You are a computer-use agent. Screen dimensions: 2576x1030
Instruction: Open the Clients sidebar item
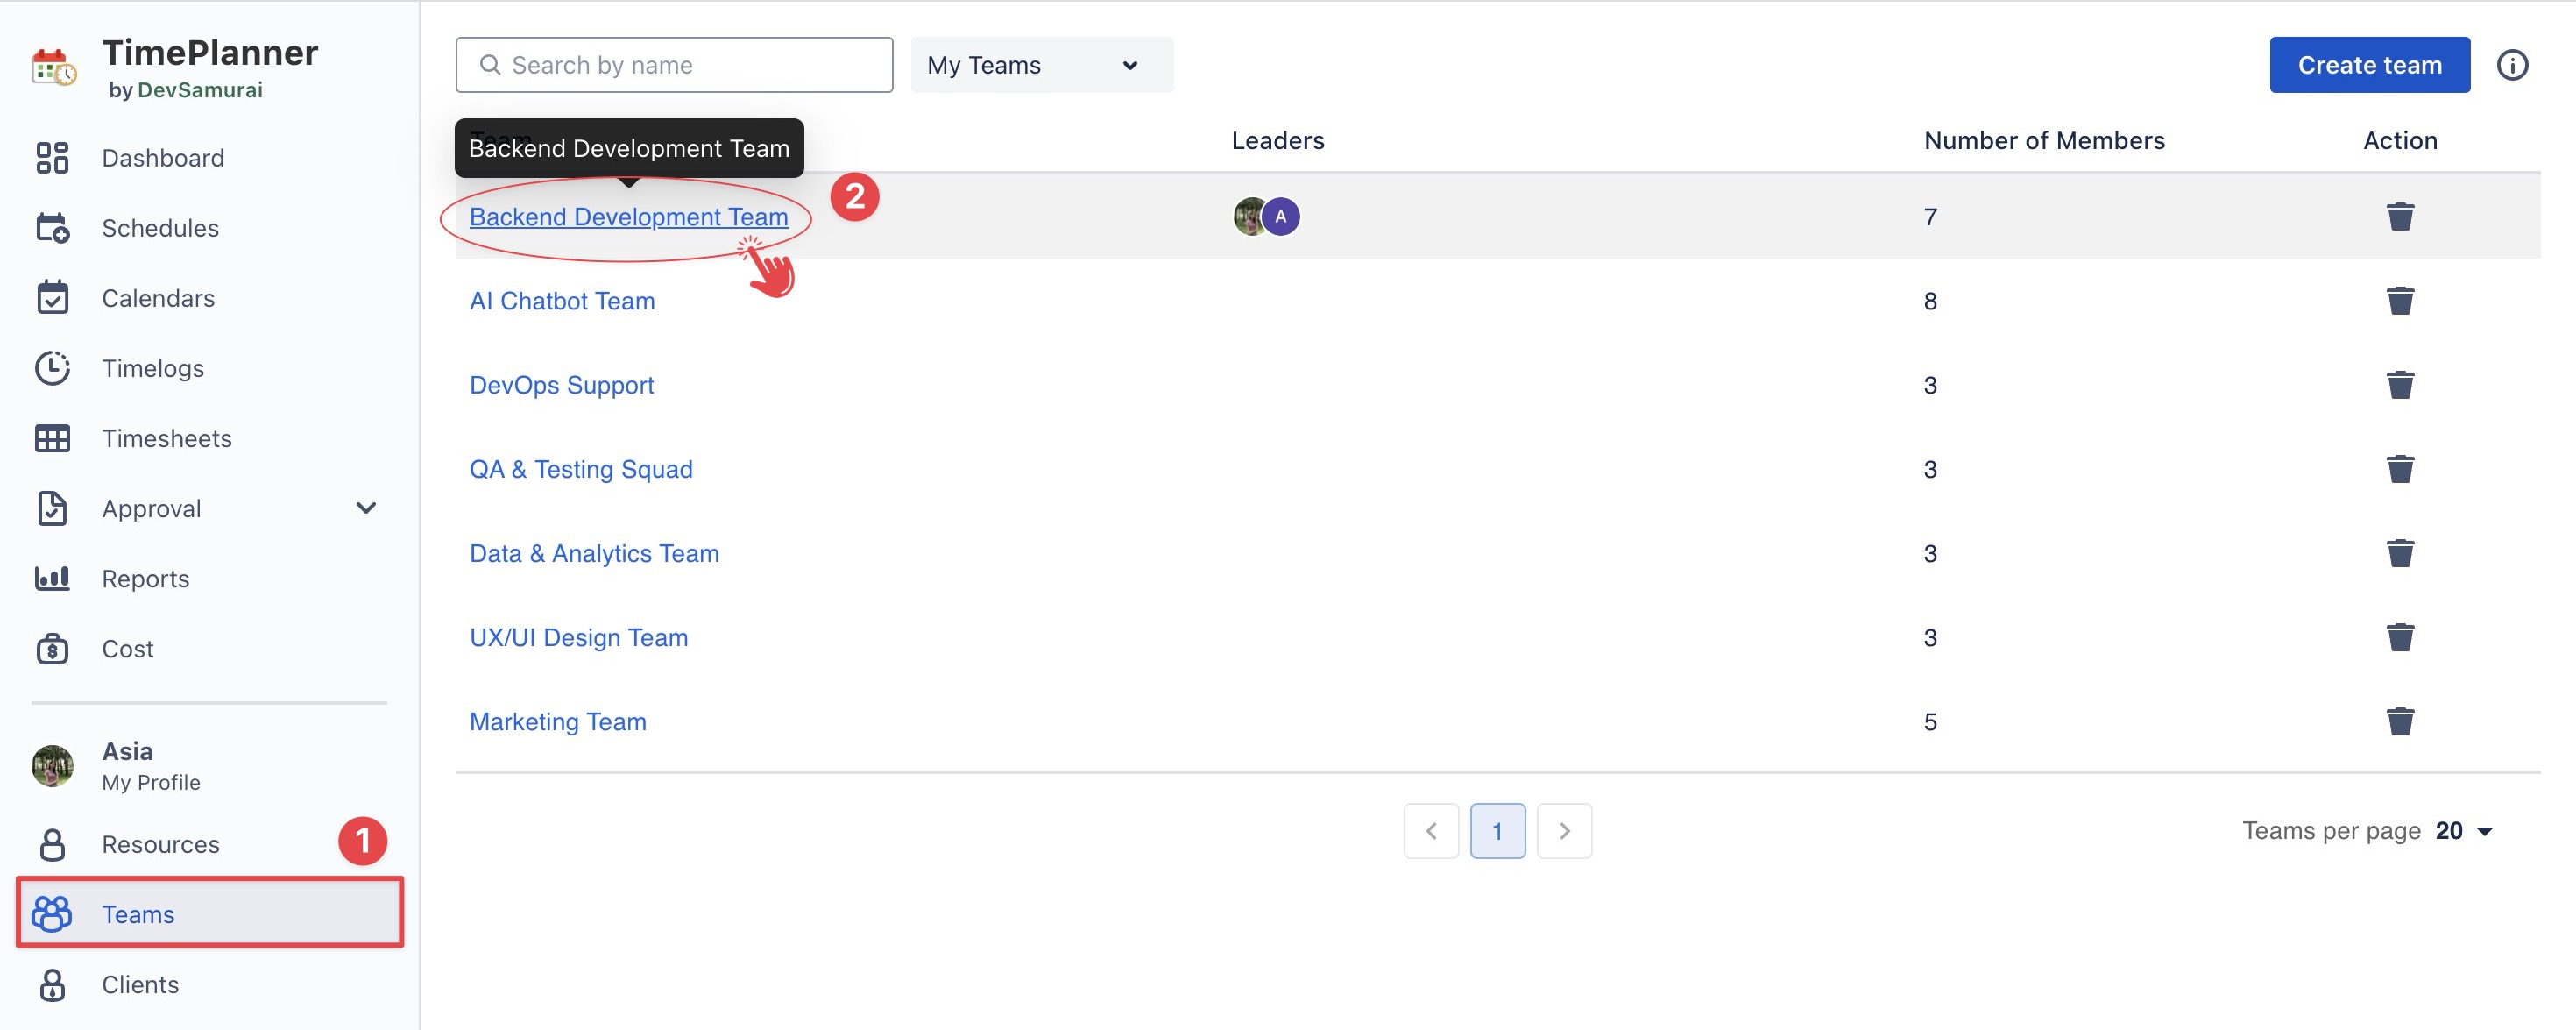140,984
